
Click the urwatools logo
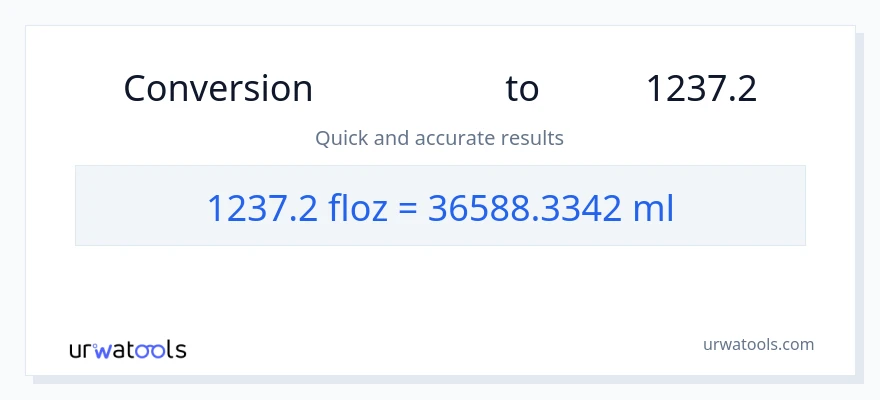[x=127, y=350]
